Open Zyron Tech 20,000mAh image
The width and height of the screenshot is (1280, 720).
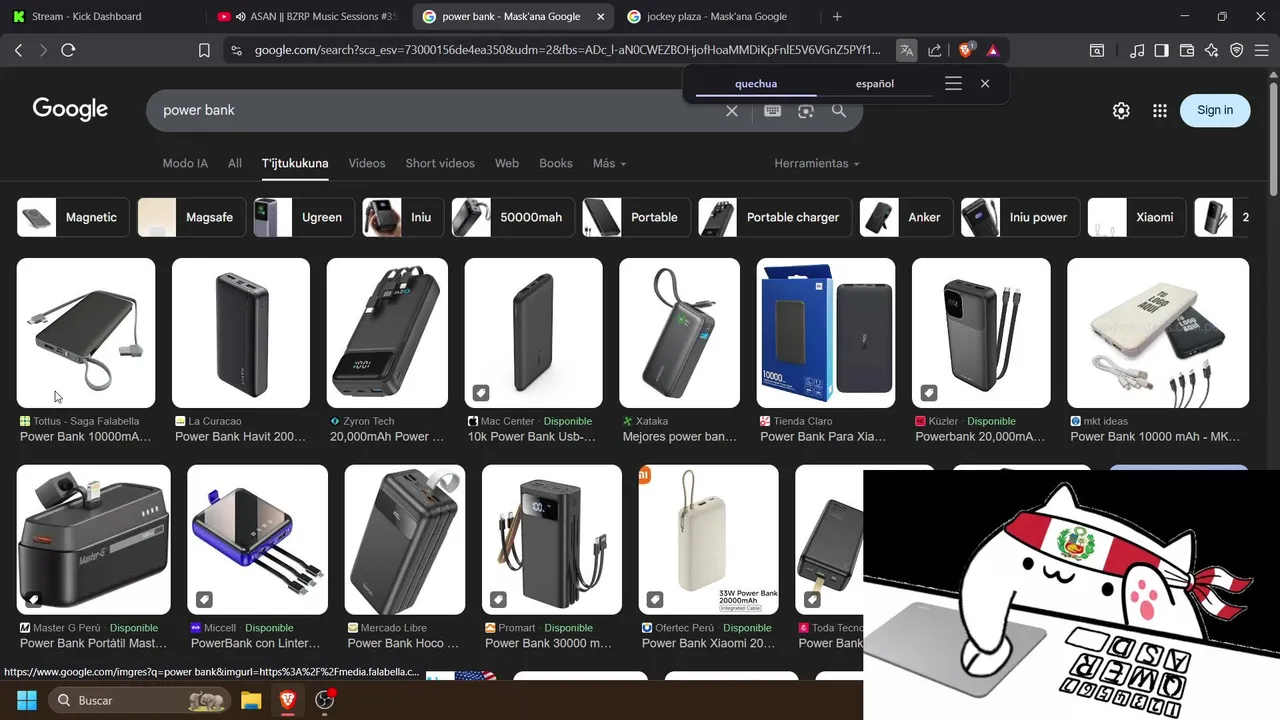tap(387, 333)
